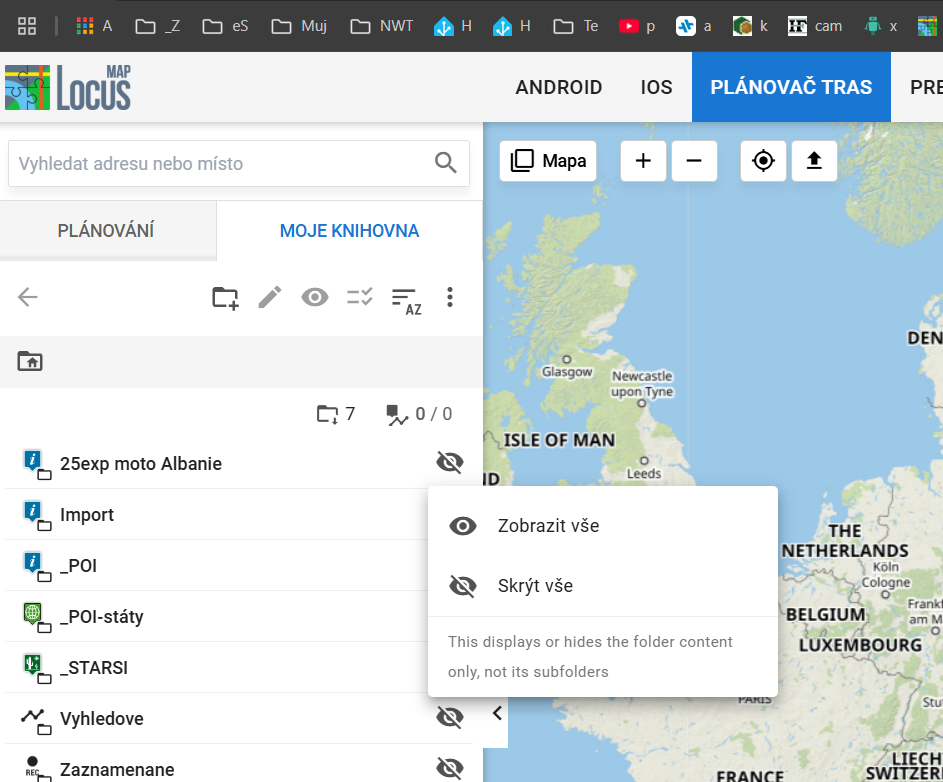Select Skrýt vše menu option

pos(535,586)
